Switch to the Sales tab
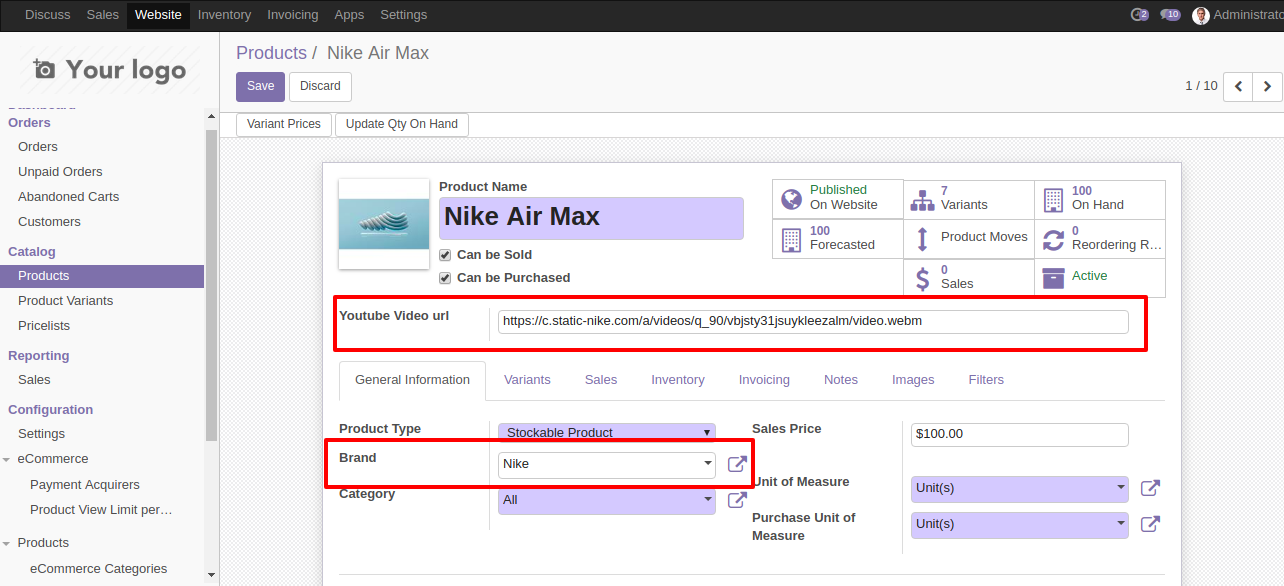Screen dimensions: 1284x586 (x=601, y=380)
